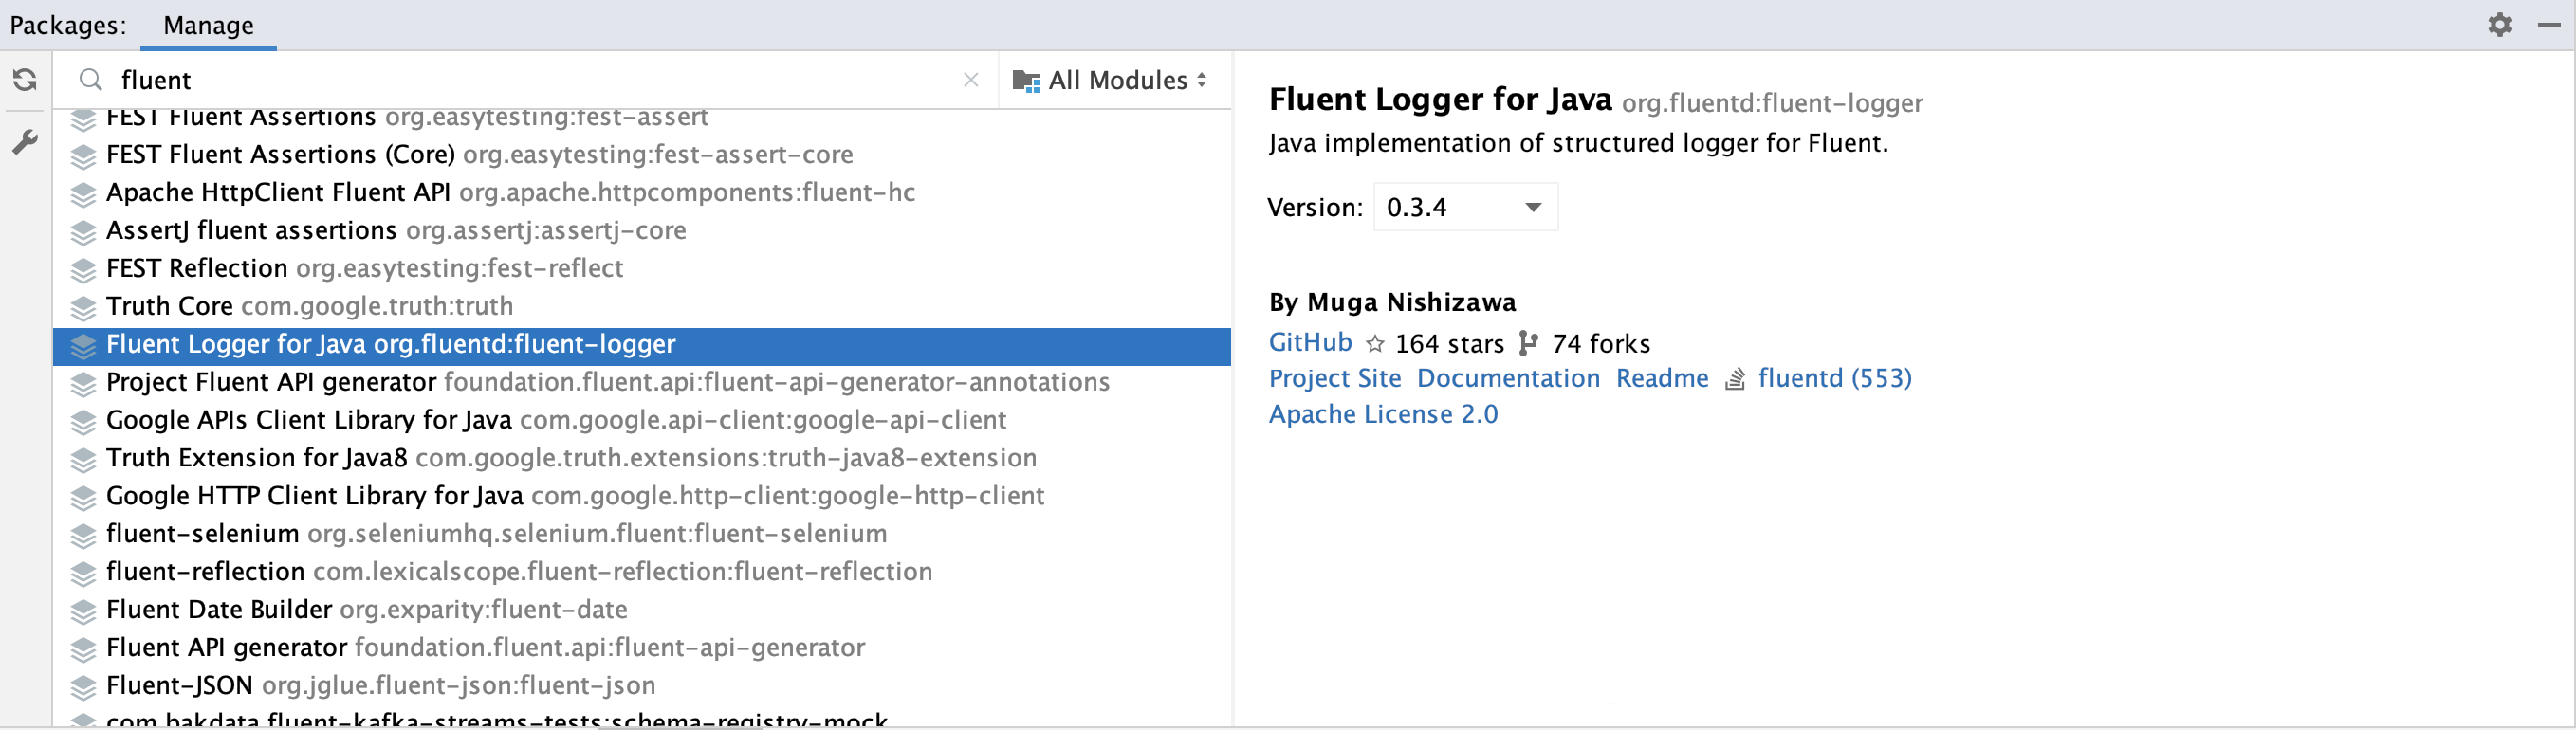Open the Apache License 2.0 link
Image resolution: width=2576 pixels, height=730 pixels.
1383,414
